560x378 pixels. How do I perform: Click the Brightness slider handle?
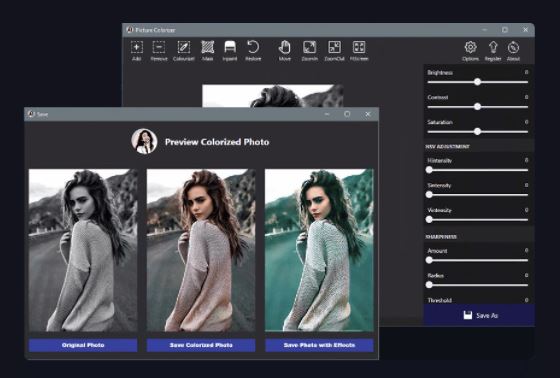478,82
